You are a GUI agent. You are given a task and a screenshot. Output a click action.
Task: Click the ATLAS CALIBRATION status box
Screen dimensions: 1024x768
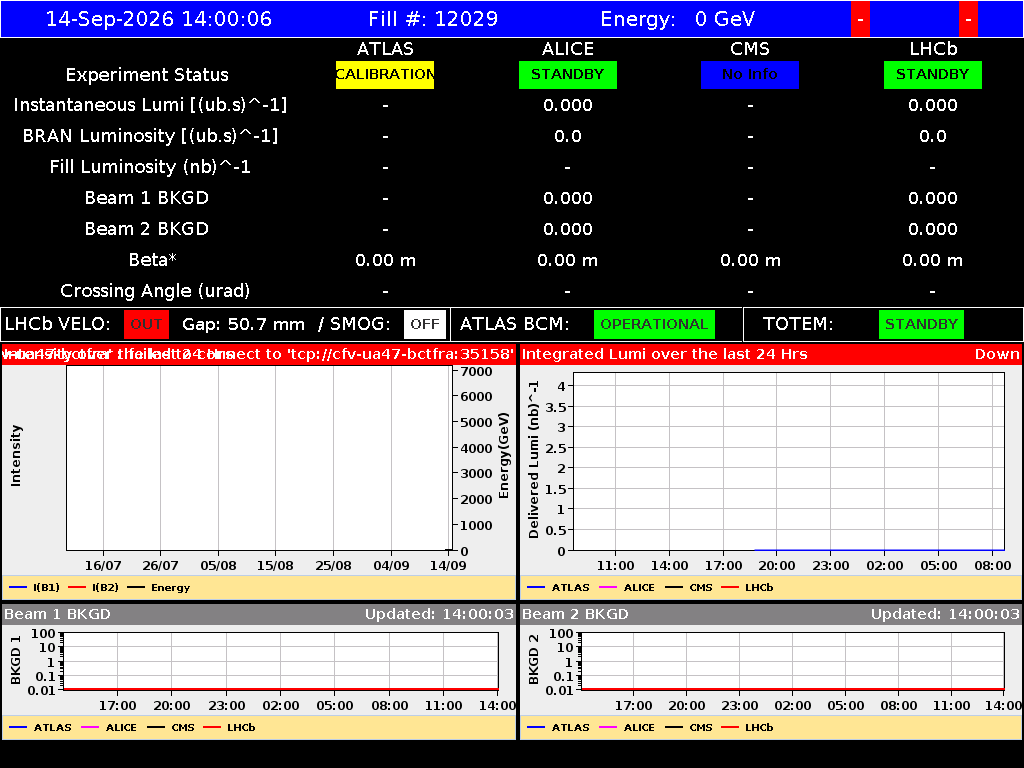pyautogui.click(x=385, y=74)
